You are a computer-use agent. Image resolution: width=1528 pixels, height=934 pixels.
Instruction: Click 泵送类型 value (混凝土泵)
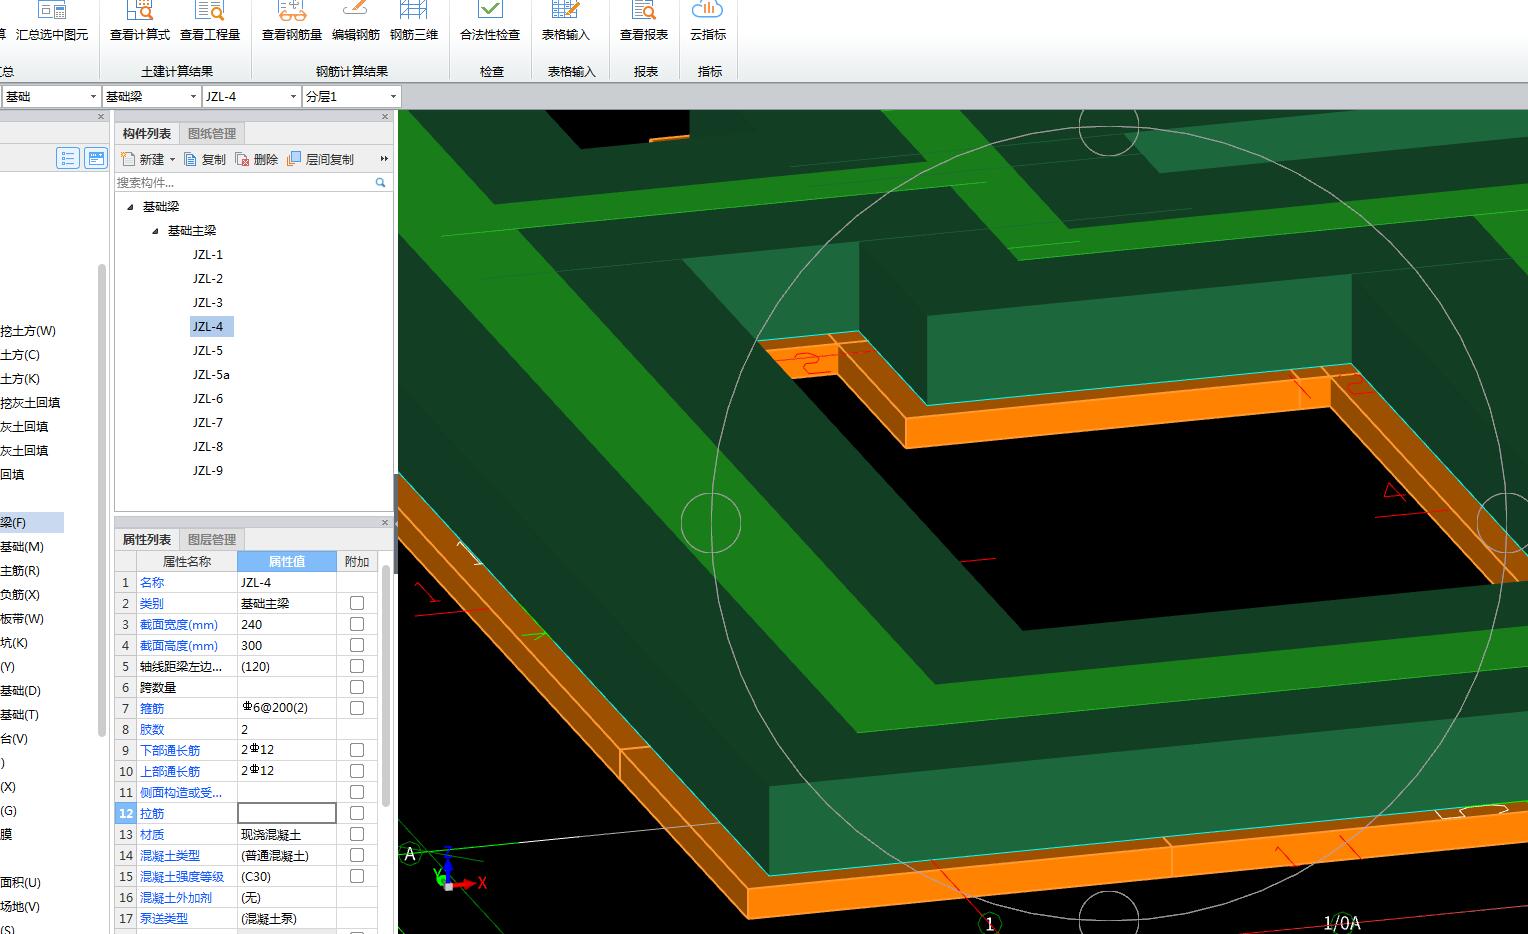click(x=287, y=918)
